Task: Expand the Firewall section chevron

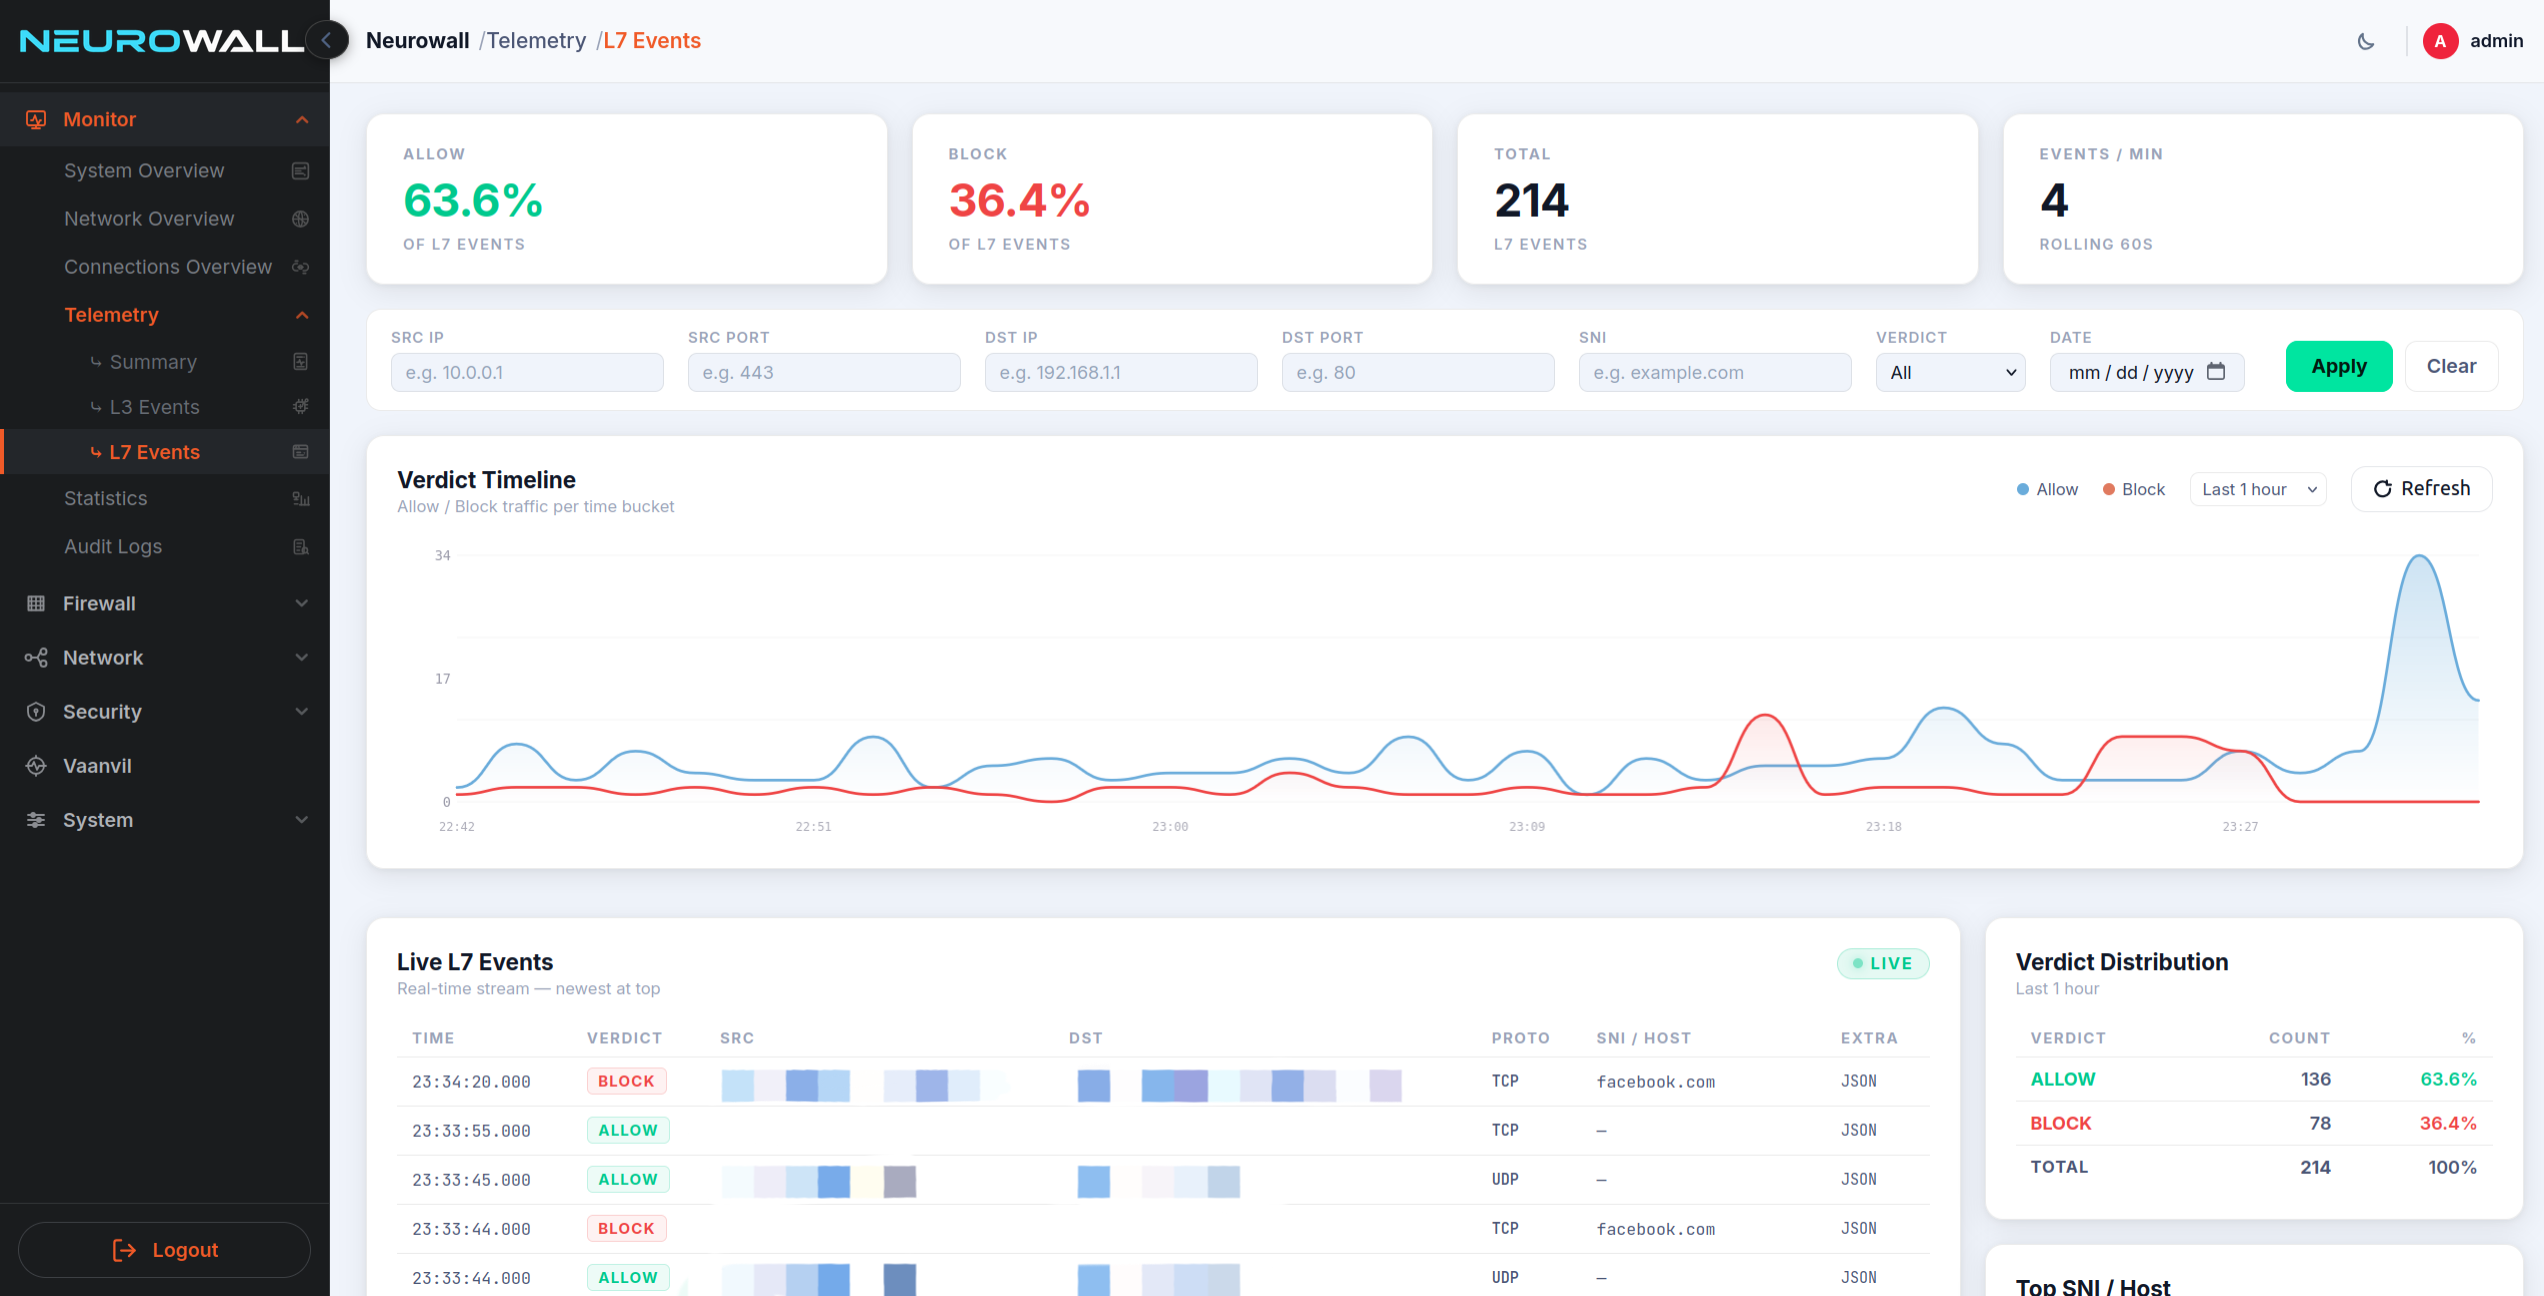Action: tap(302, 603)
